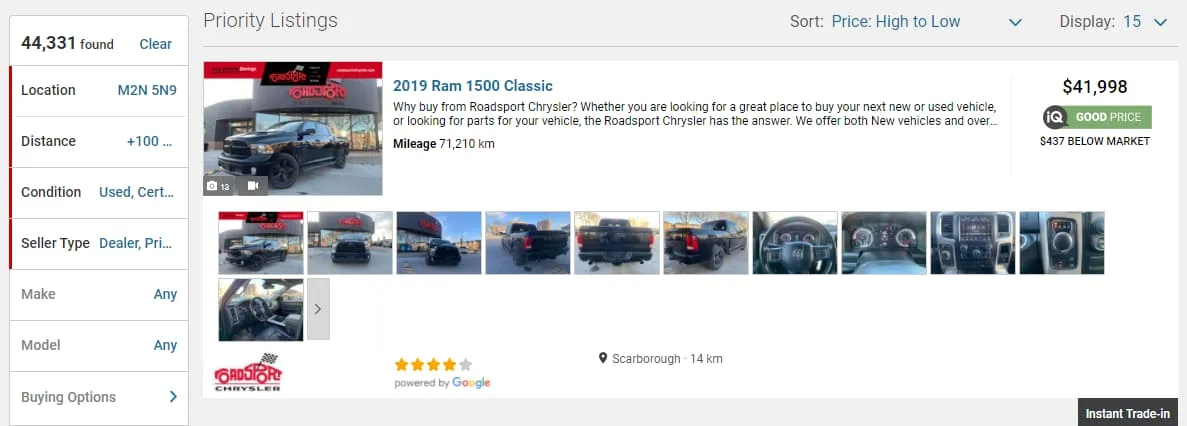
Task: Click the iQ Good Price badge
Action: coord(1097,117)
